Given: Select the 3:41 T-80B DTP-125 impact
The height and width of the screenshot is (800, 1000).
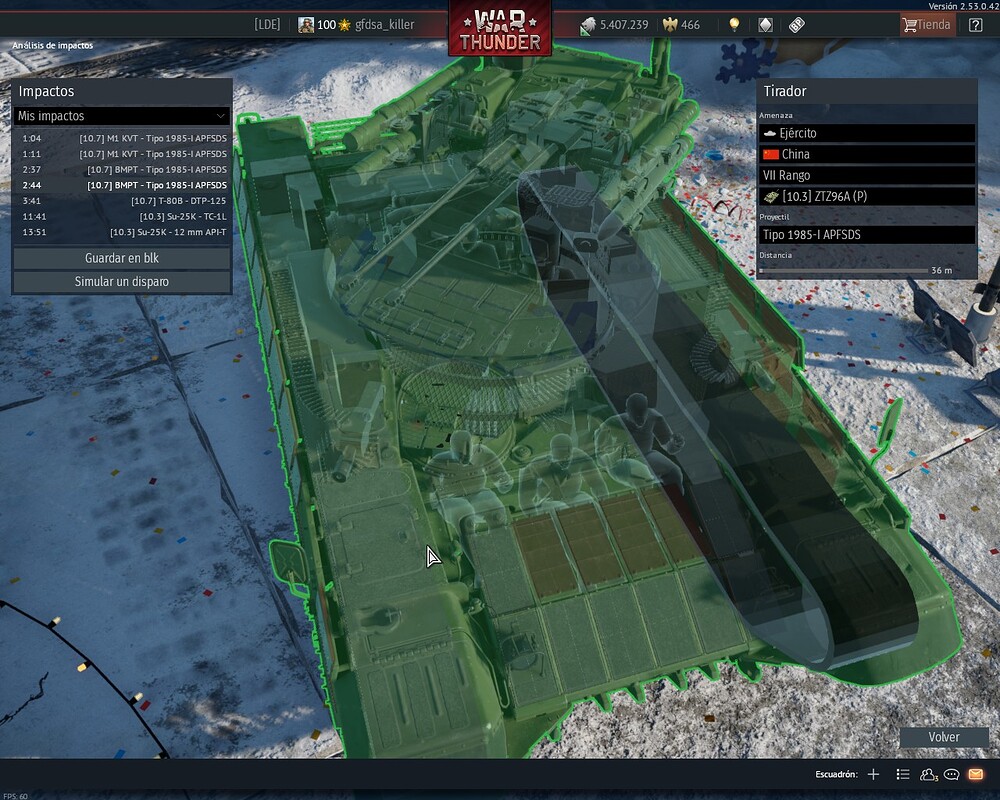Looking at the screenshot, I should (x=122, y=201).
